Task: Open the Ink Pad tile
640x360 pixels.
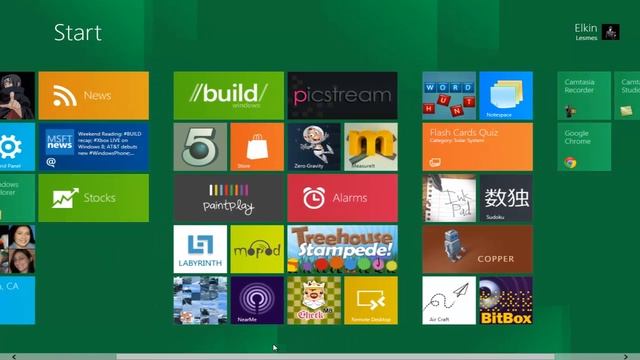Action: (x=449, y=198)
